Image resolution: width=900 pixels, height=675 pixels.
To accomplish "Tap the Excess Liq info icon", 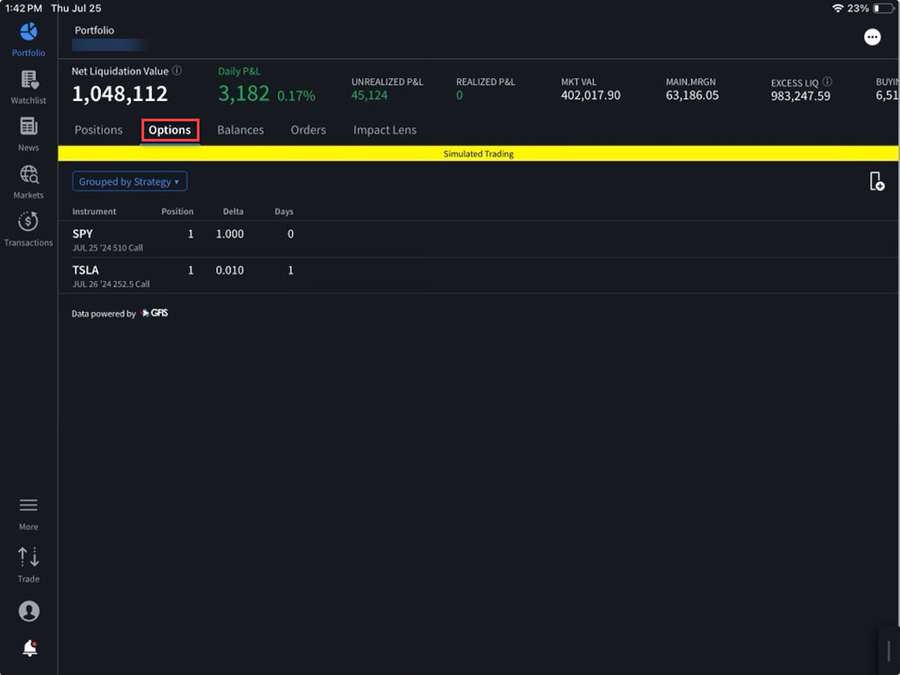I will pos(828,82).
